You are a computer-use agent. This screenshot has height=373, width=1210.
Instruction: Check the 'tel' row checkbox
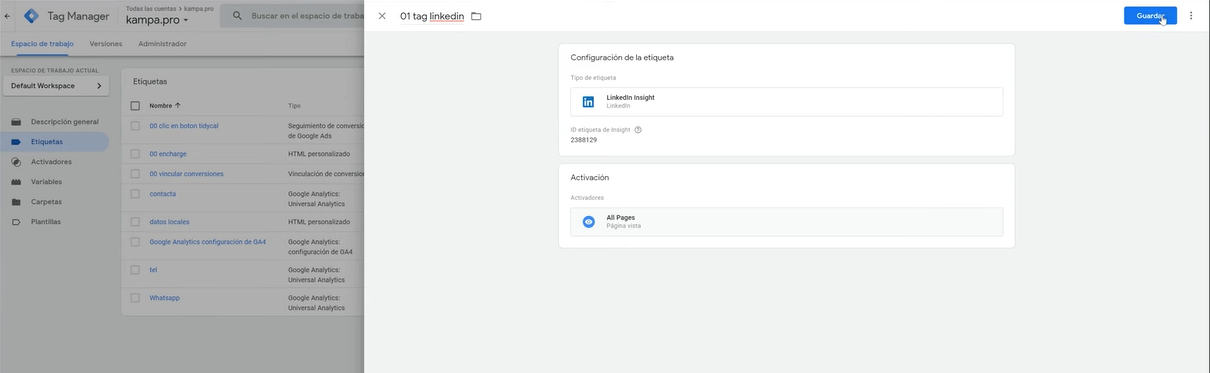[135, 270]
